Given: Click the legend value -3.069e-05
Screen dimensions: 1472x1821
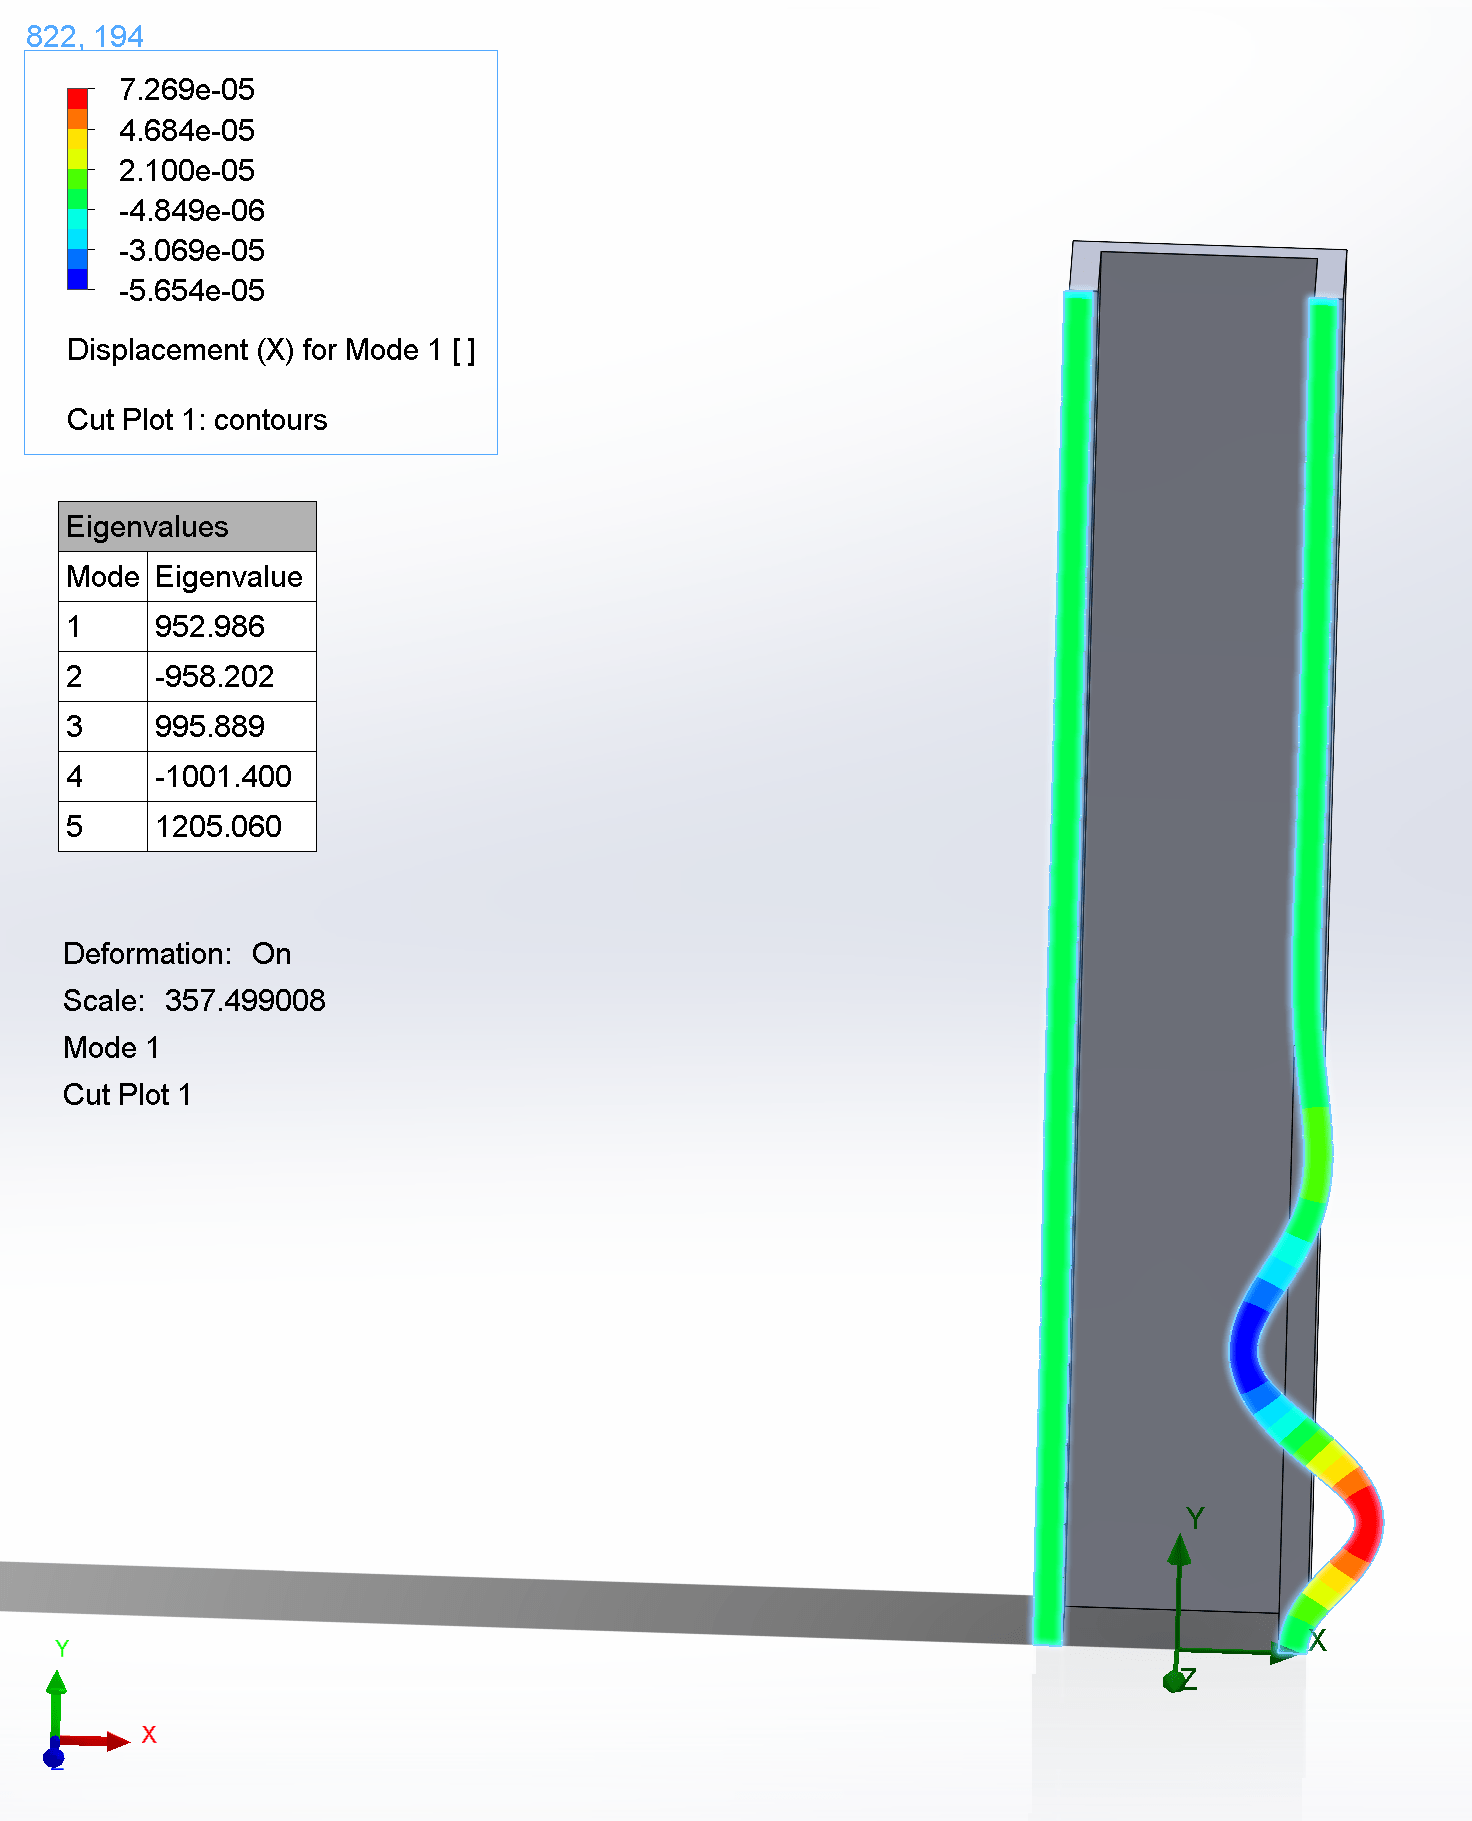Looking at the screenshot, I should [191, 250].
